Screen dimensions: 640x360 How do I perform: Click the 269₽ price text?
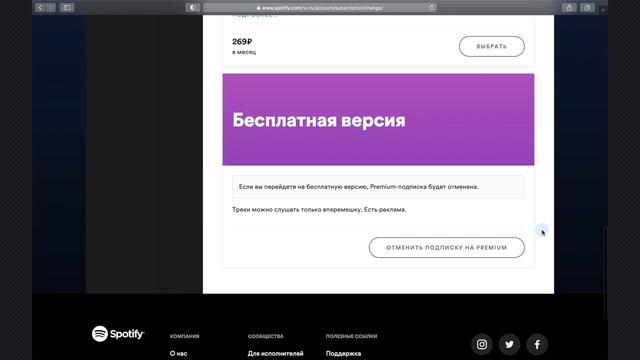(242, 42)
